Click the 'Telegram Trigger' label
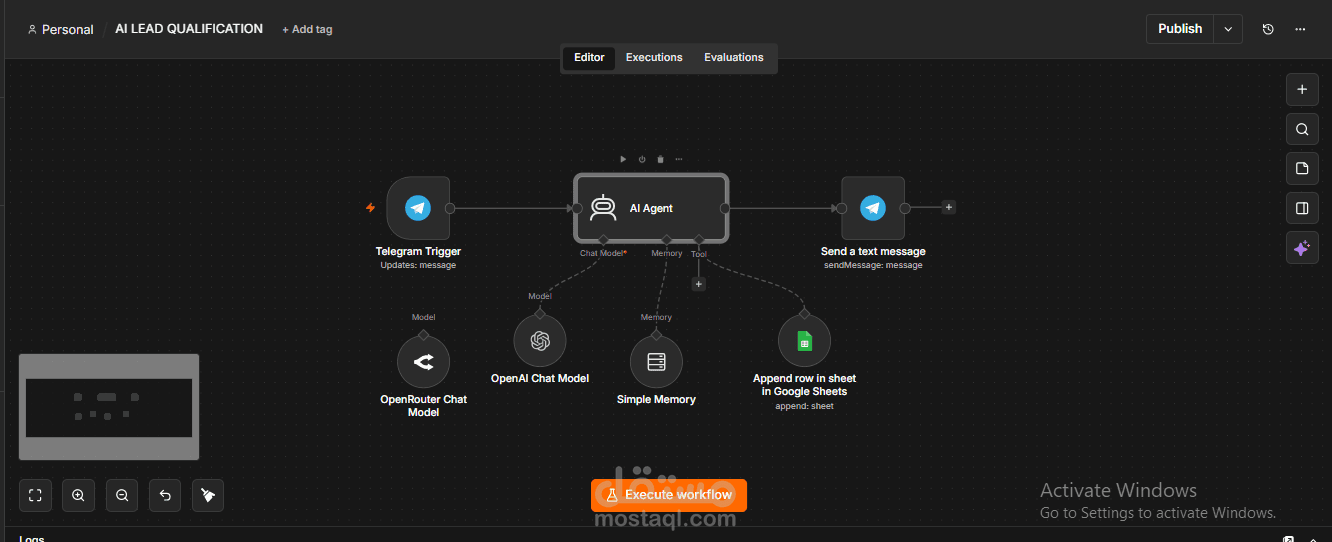 point(418,252)
